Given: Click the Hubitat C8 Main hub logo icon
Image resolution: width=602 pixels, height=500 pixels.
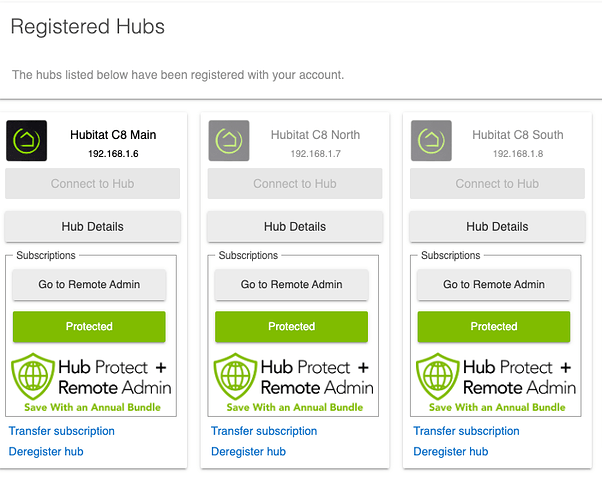Looking at the screenshot, I should tap(26, 141).
